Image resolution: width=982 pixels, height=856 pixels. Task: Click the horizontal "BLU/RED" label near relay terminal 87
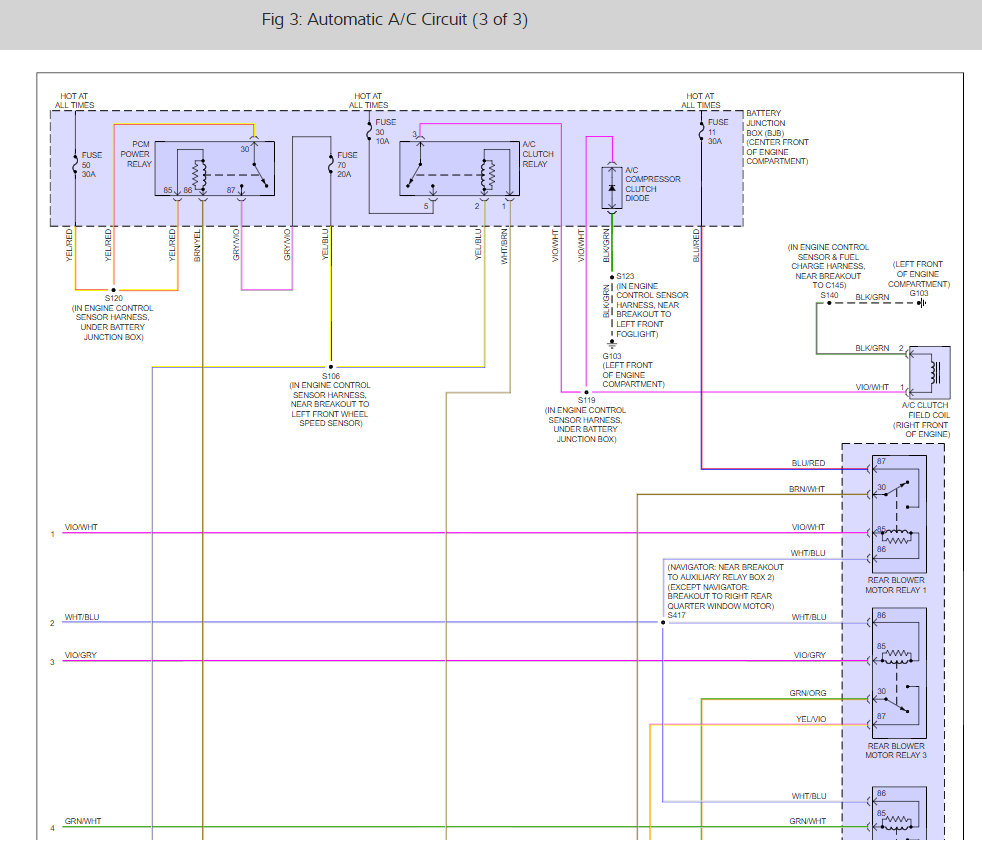pyautogui.click(x=809, y=463)
